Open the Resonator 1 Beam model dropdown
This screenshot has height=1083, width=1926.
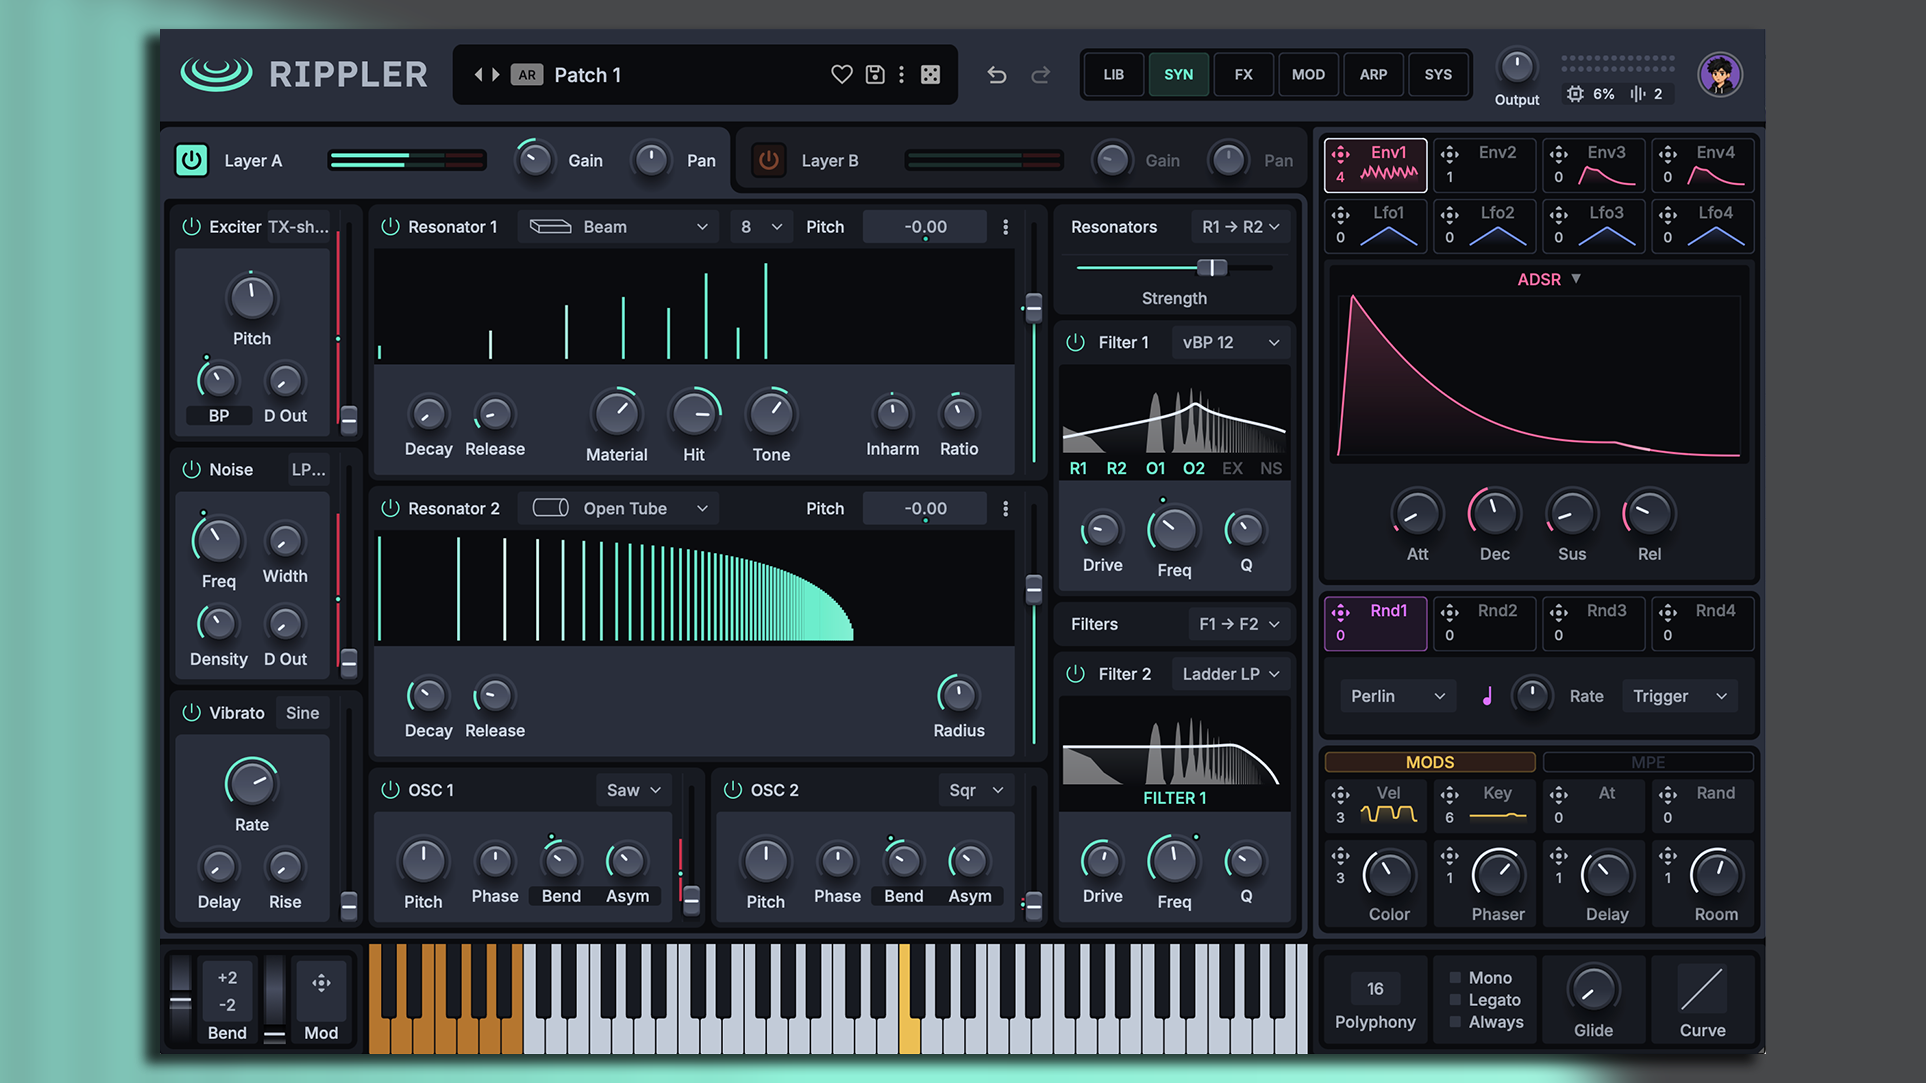click(x=618, y=227)
